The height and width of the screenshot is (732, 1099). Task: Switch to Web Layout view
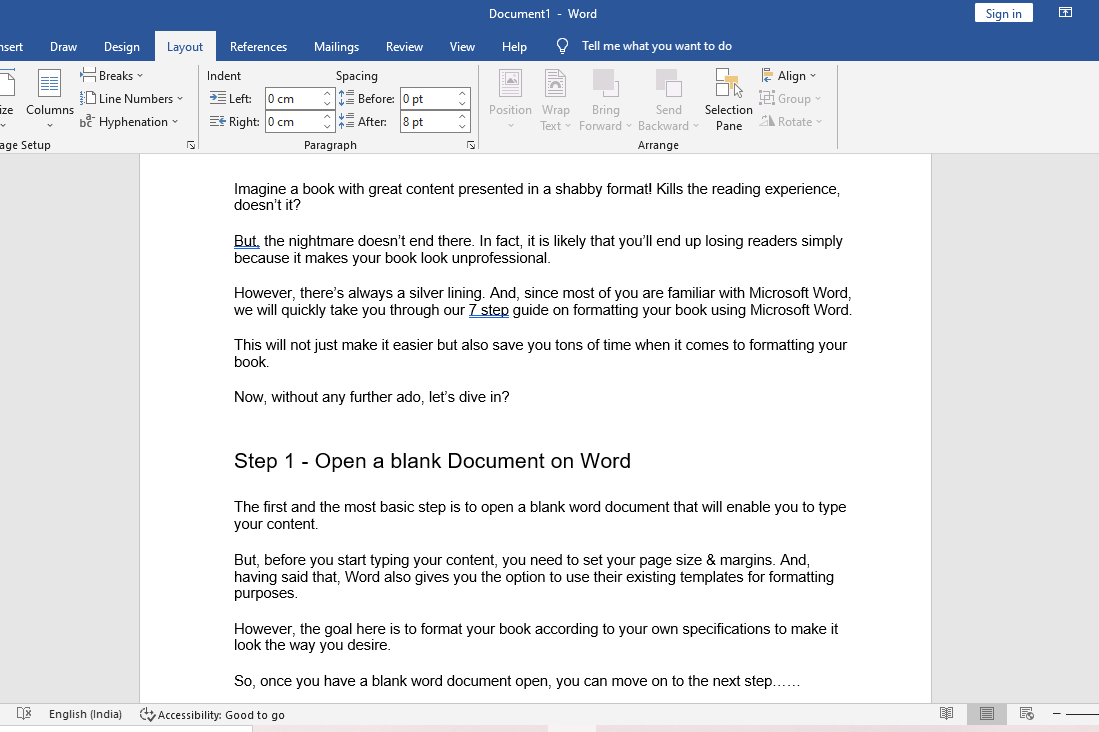tap(1026, 714)
